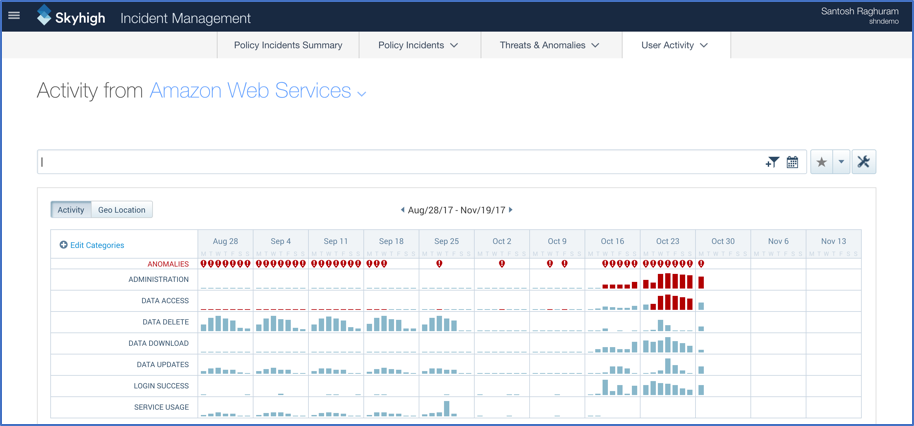914x426 pixels.
Task: Click the anomaly marker in Oct 2 week
Action: coord(502,264)
